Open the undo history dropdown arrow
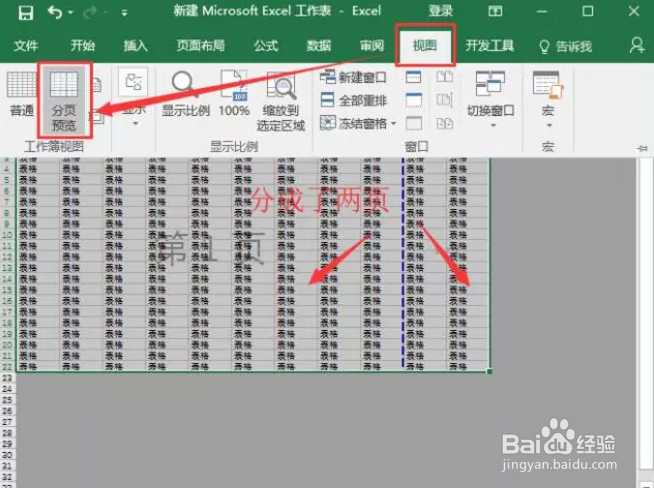This screenshot has height=488, width=654. pyautogui.click(x=70, y=13)
